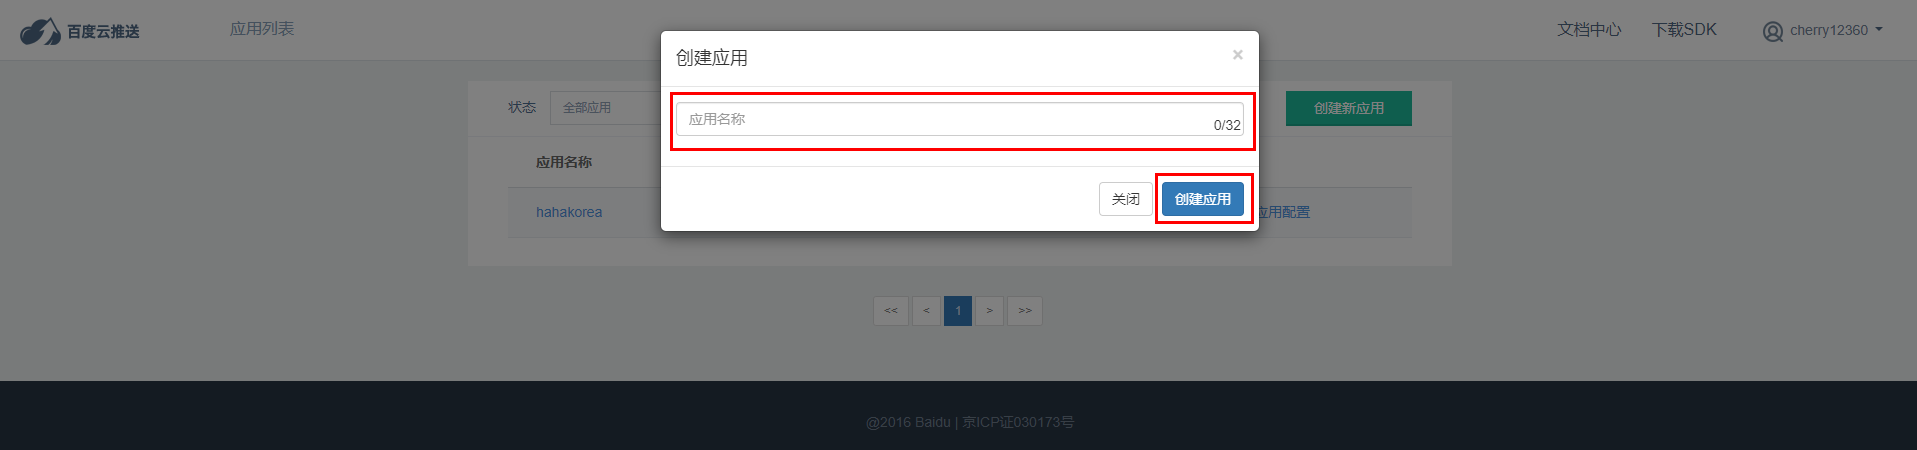Click the user avatar icon beside cherry12360
The image size is (1917, 450).
pyautogui.click(x=1772, y=31)
